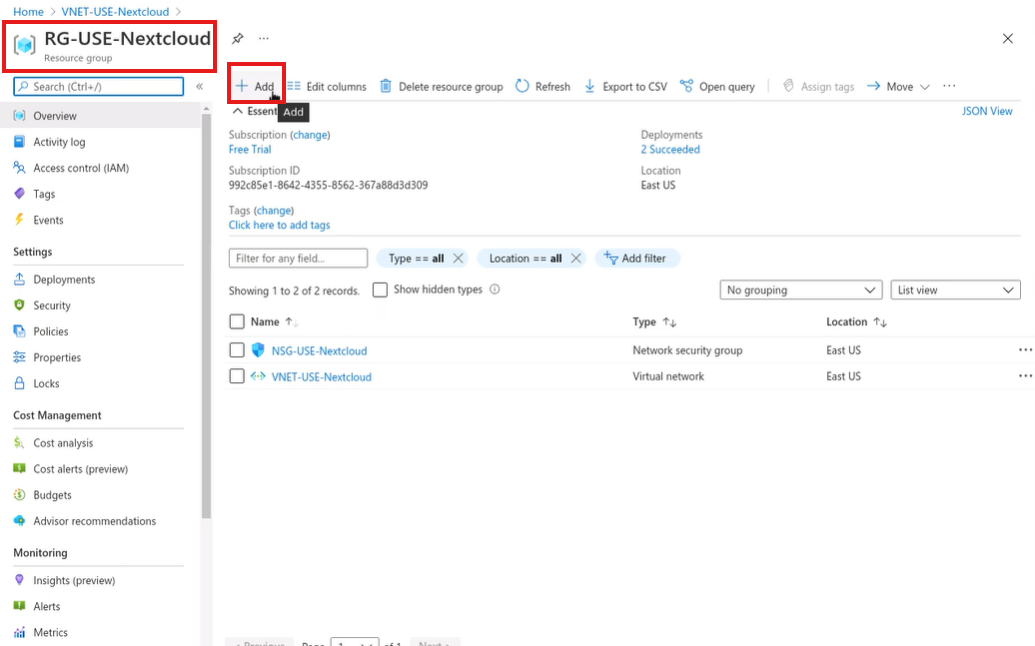Open the JSON View link
This screenshot has width=1035, height=646.
point(987,111)
